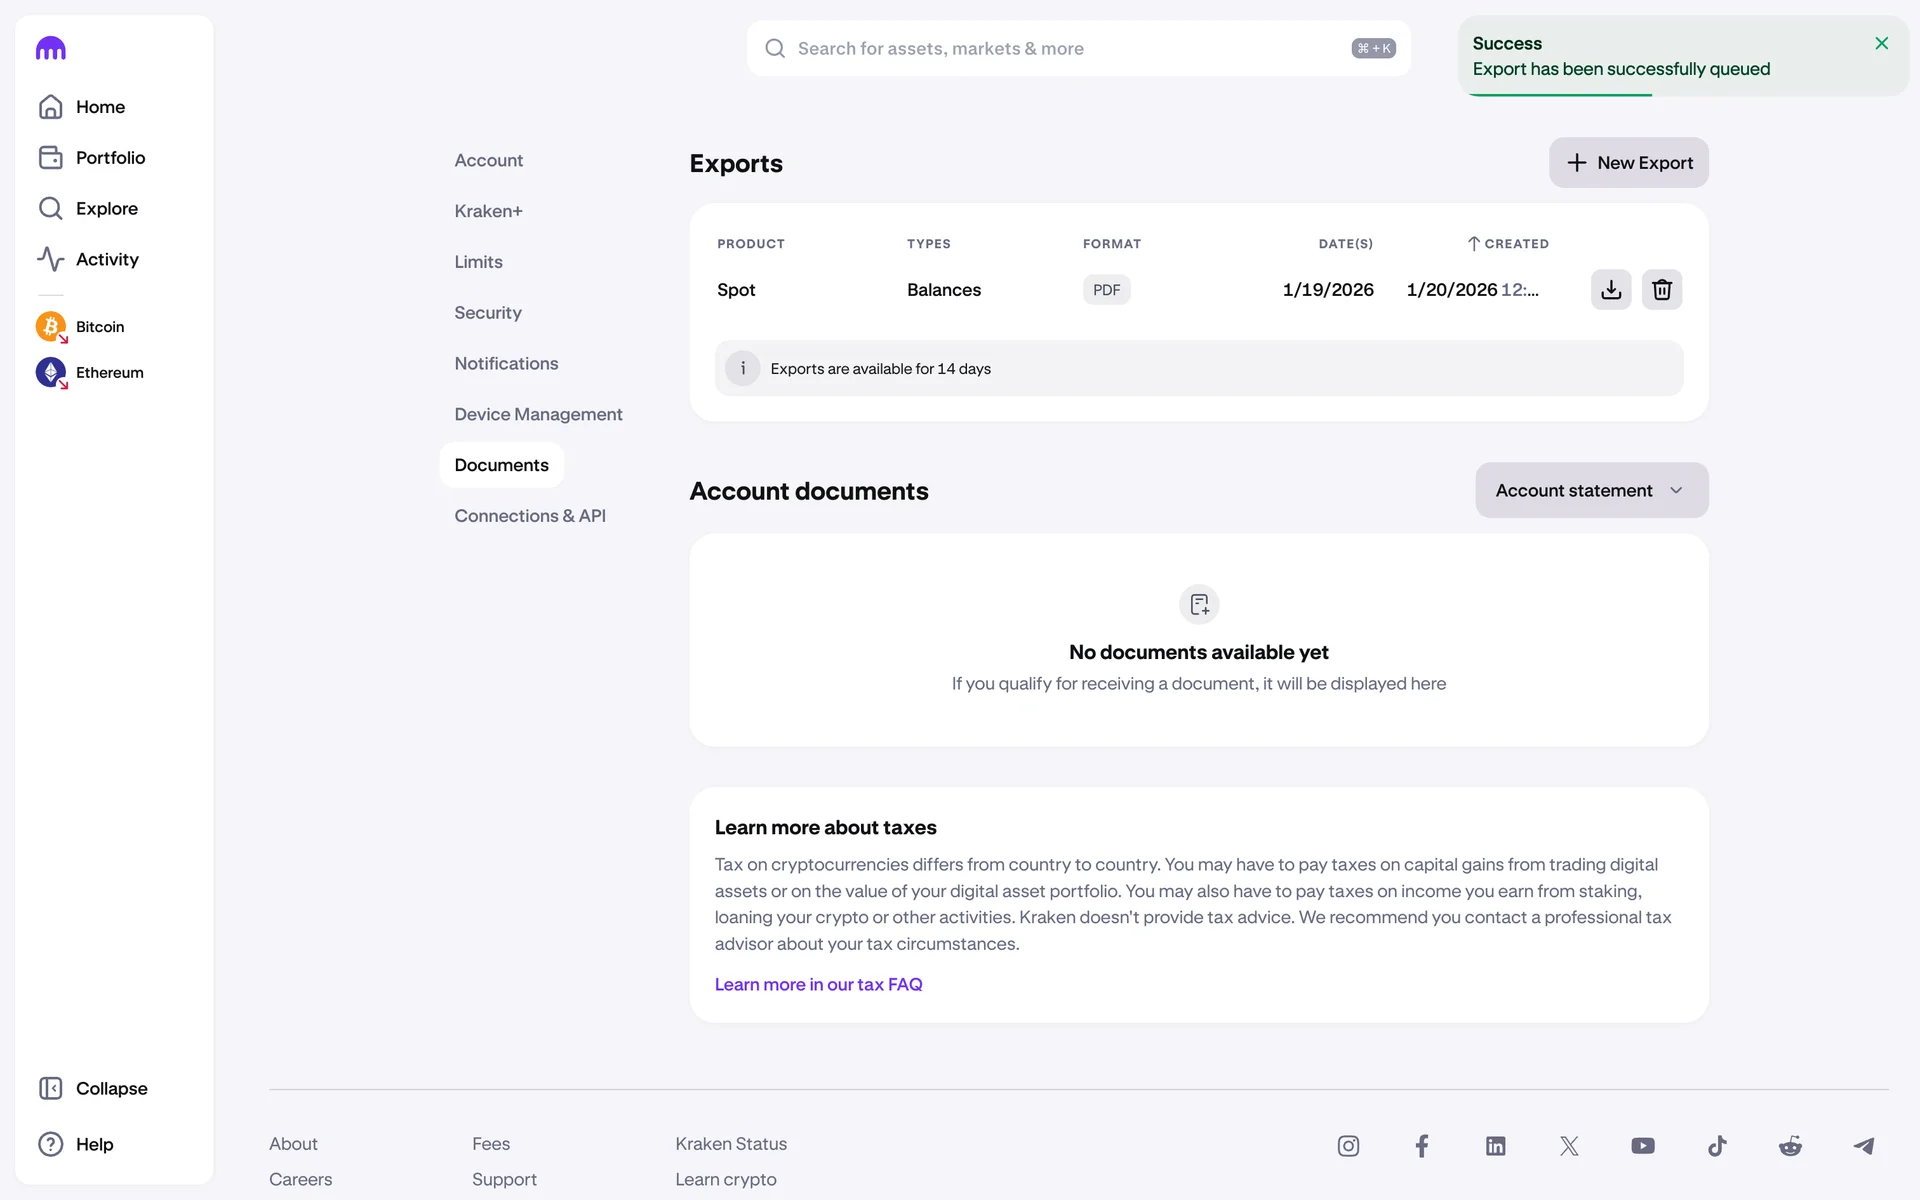Open the tax FAQ link
Image resolution: width=1920 pixels, height=1200 pixels.
click(x=818, y=985)
